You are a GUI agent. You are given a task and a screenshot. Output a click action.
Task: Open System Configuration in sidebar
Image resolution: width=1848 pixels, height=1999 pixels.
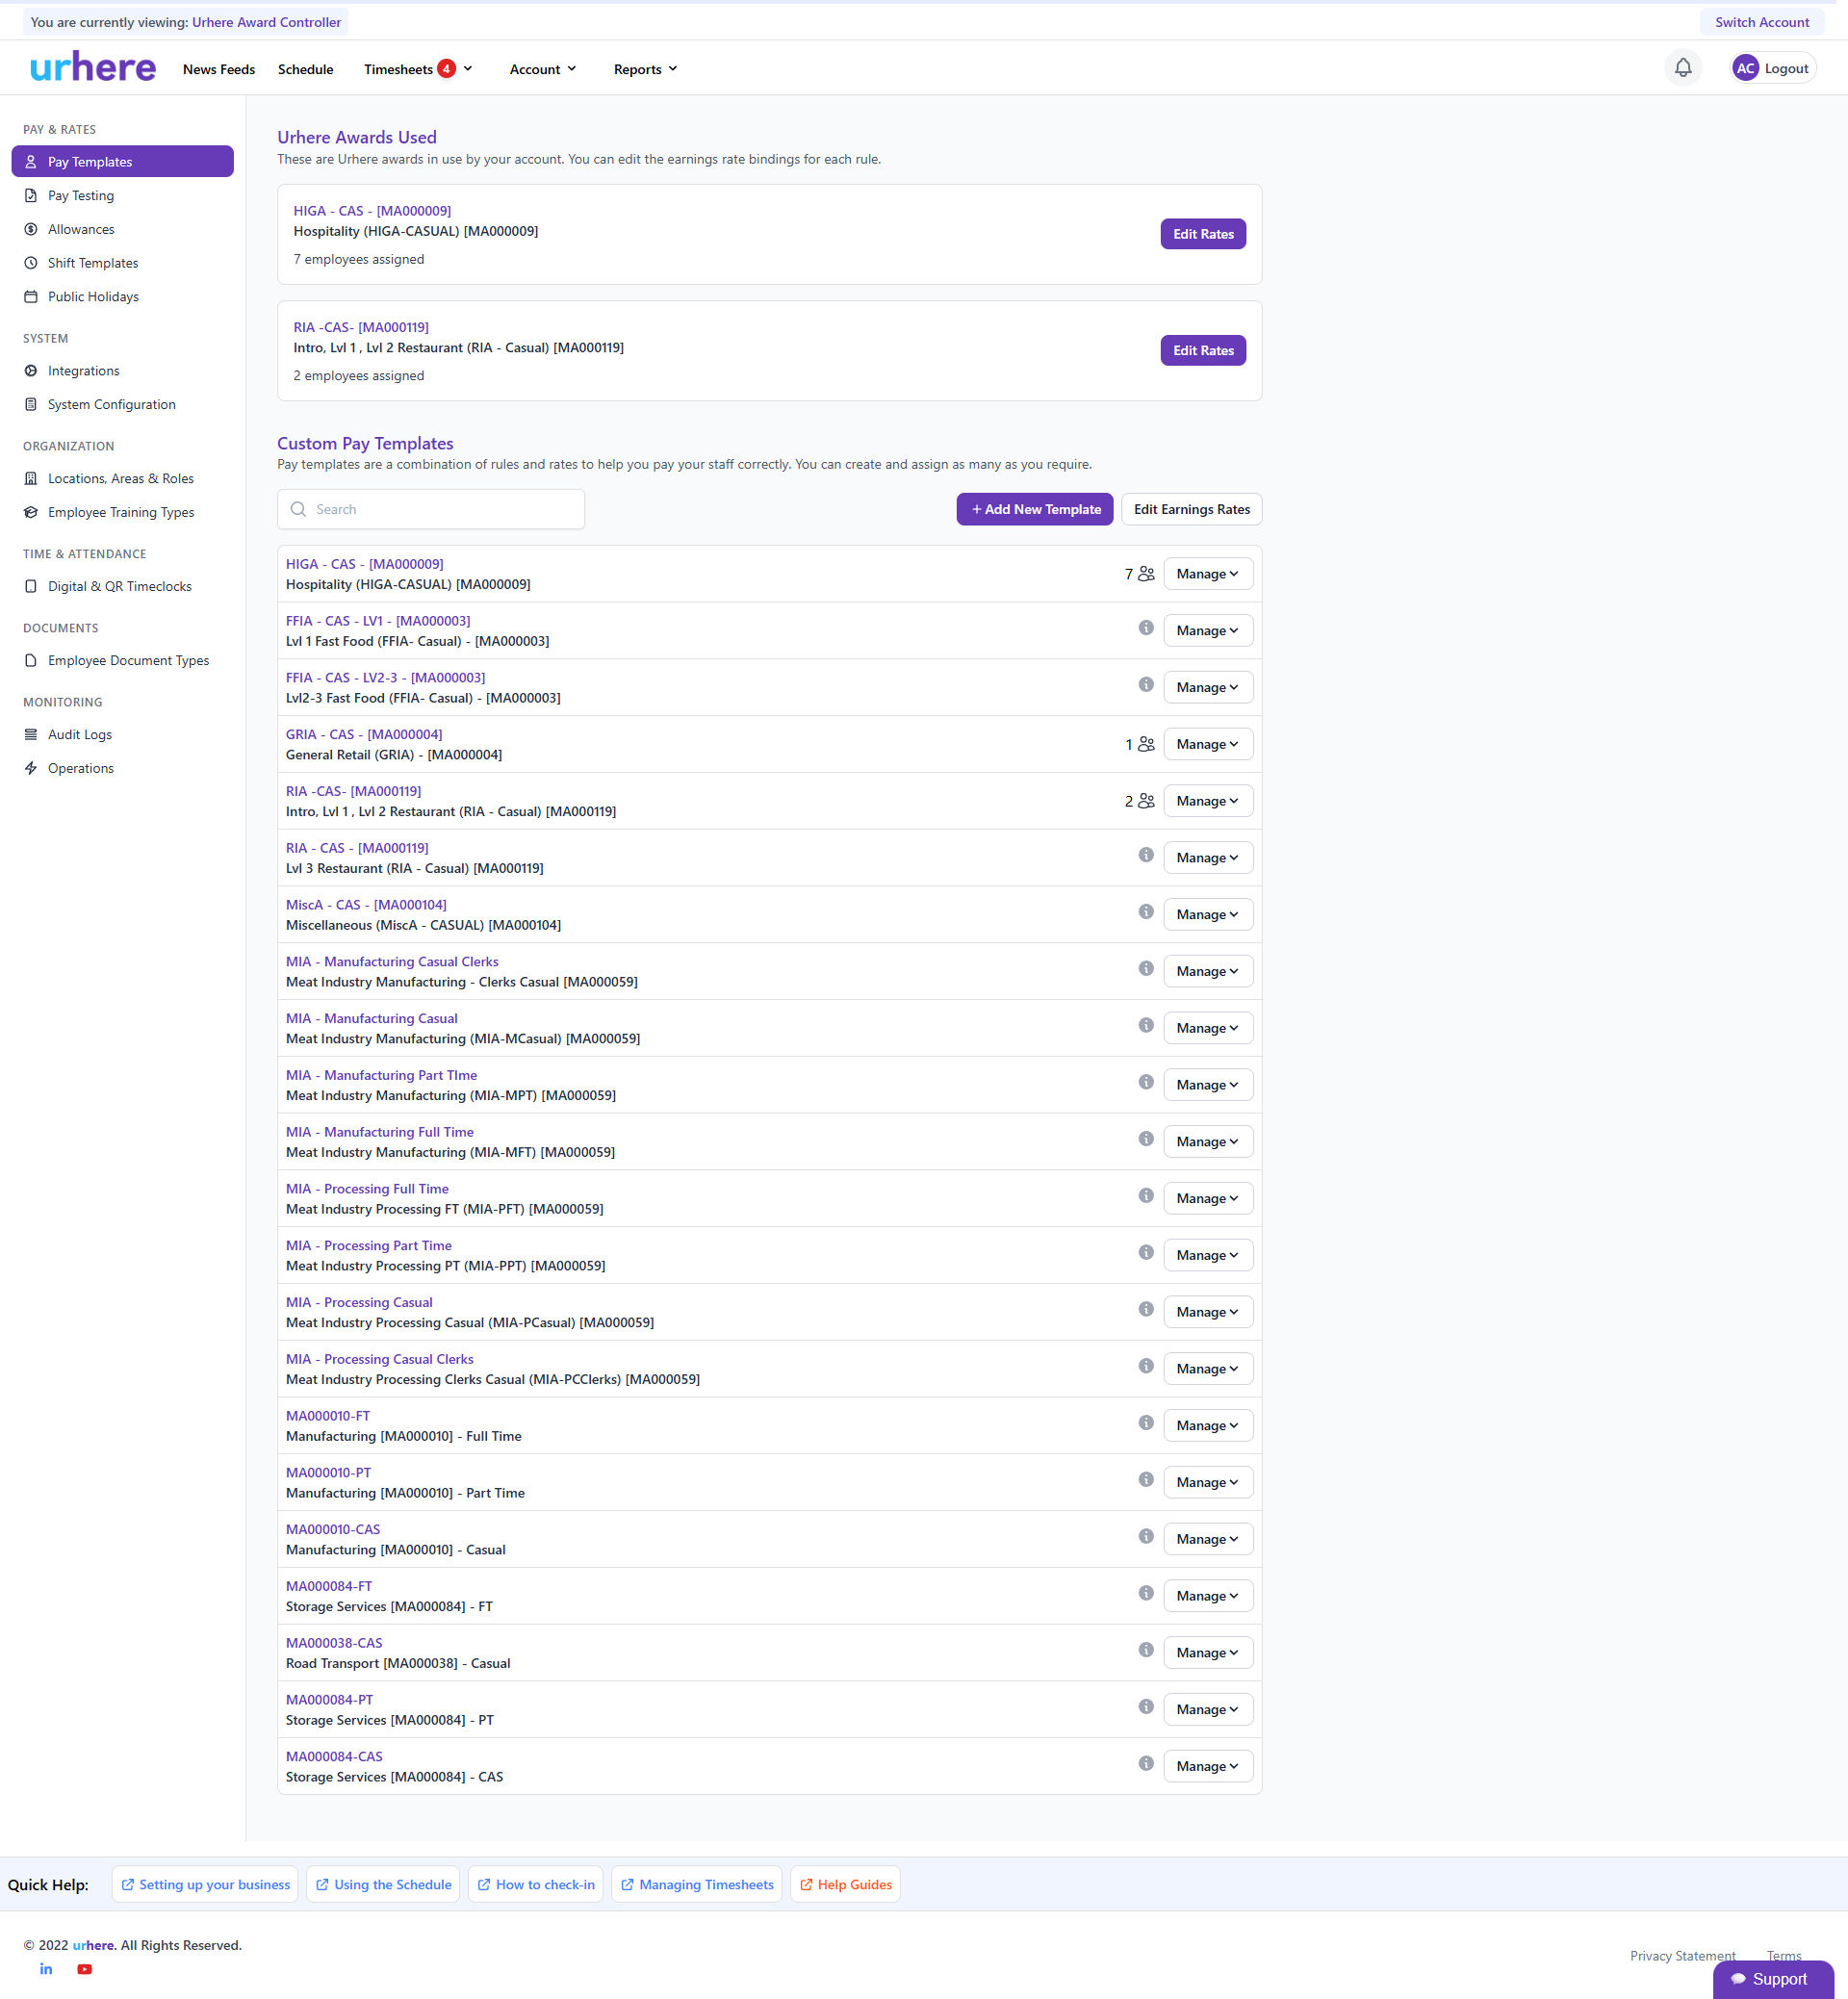[112, 405]
